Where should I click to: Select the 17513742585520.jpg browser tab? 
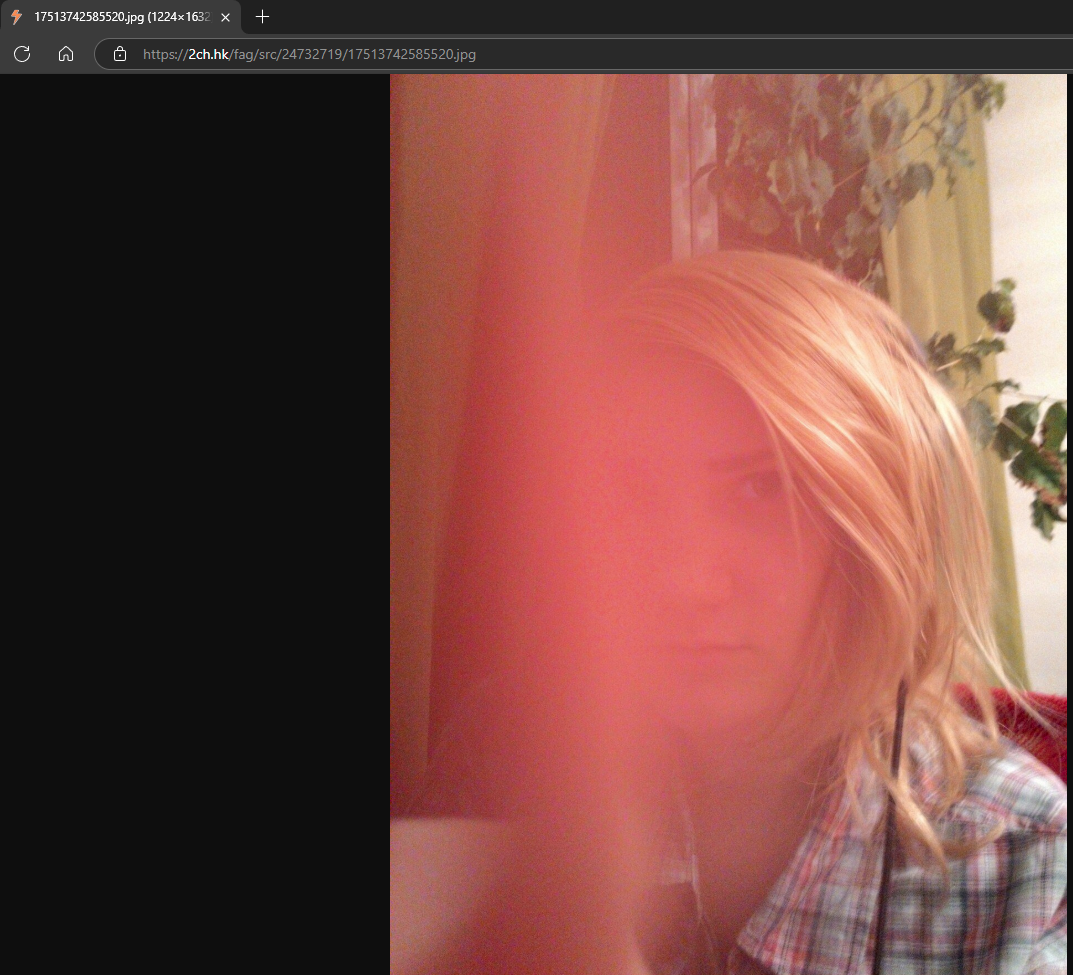pos(120,17)
